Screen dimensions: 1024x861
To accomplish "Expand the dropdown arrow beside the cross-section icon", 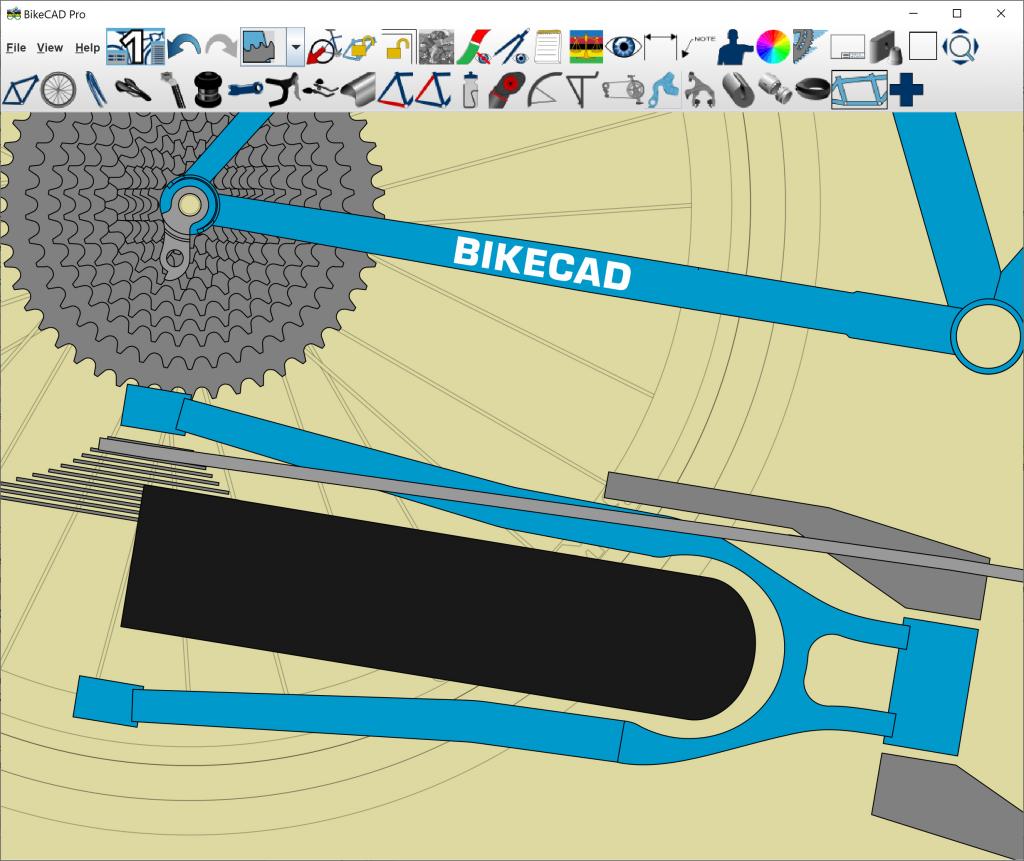I will coord(295,46).
